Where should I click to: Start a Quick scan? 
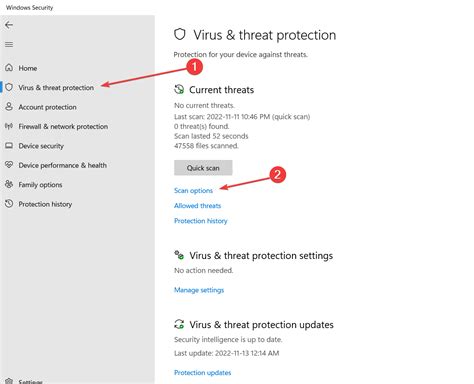(203, 168)
